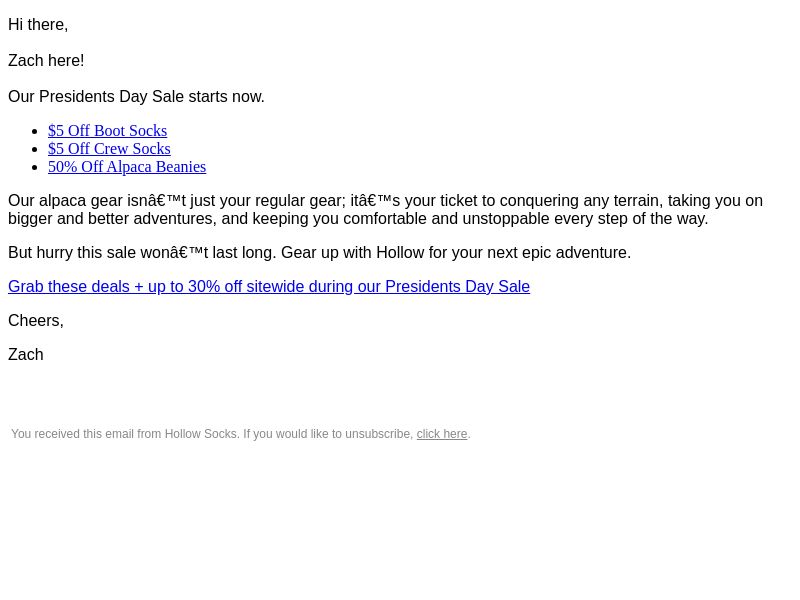The height and width of the screenshot is (600, 800).
Task: Click the 'Zach here!' intro text
Action: pyautogui.click(x=46, y=61)
